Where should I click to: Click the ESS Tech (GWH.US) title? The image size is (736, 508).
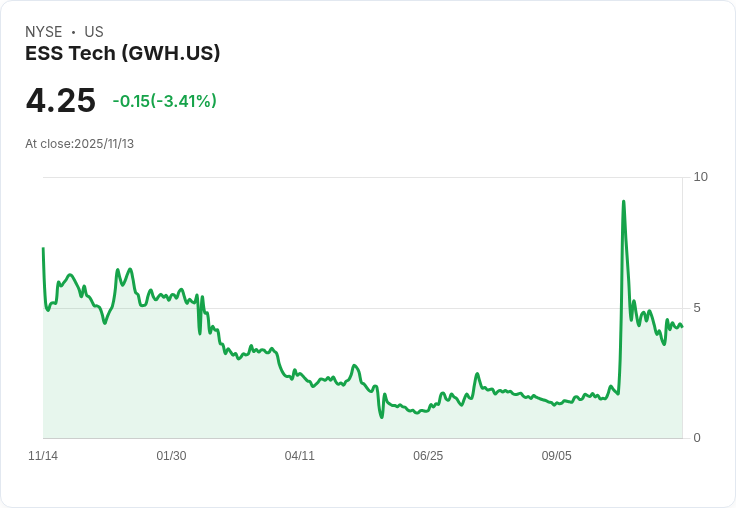tap(123, 54)
